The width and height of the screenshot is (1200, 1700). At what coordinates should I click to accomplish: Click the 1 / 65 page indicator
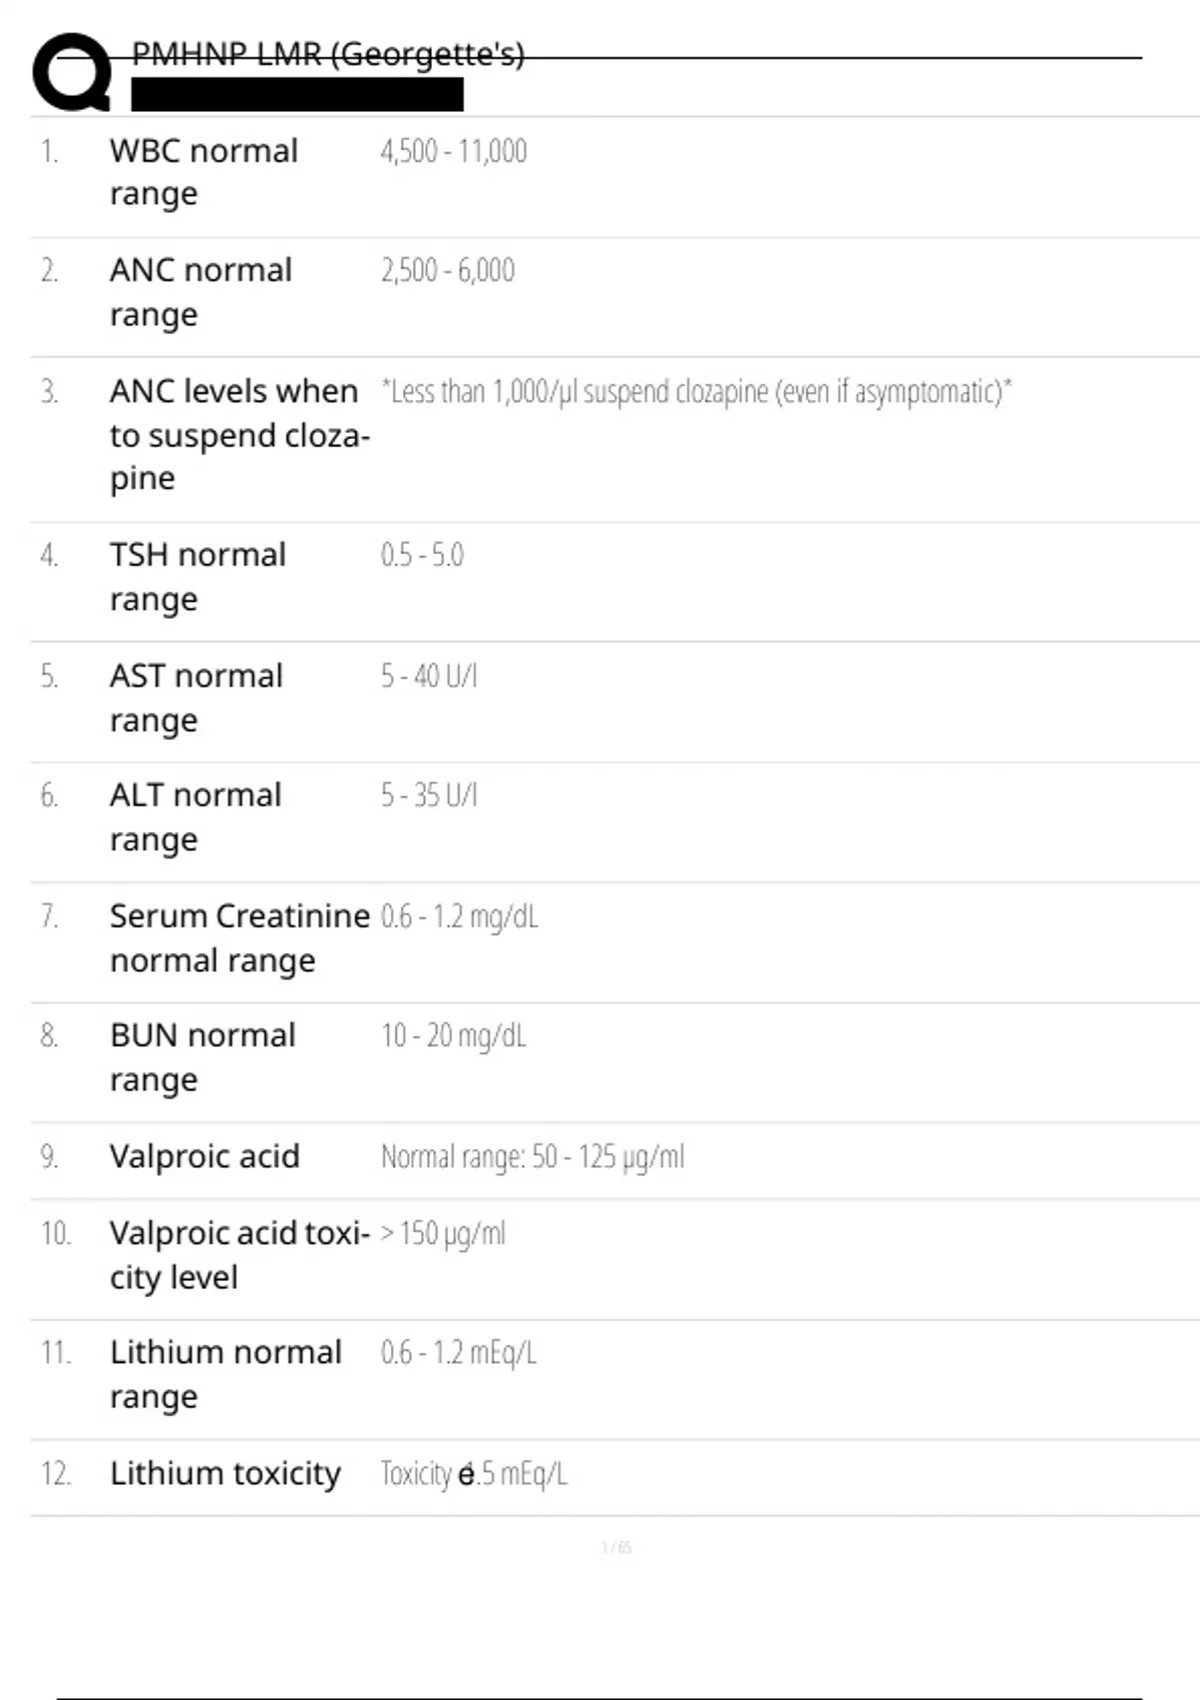pyautogui.click(x=616, y=1548)
